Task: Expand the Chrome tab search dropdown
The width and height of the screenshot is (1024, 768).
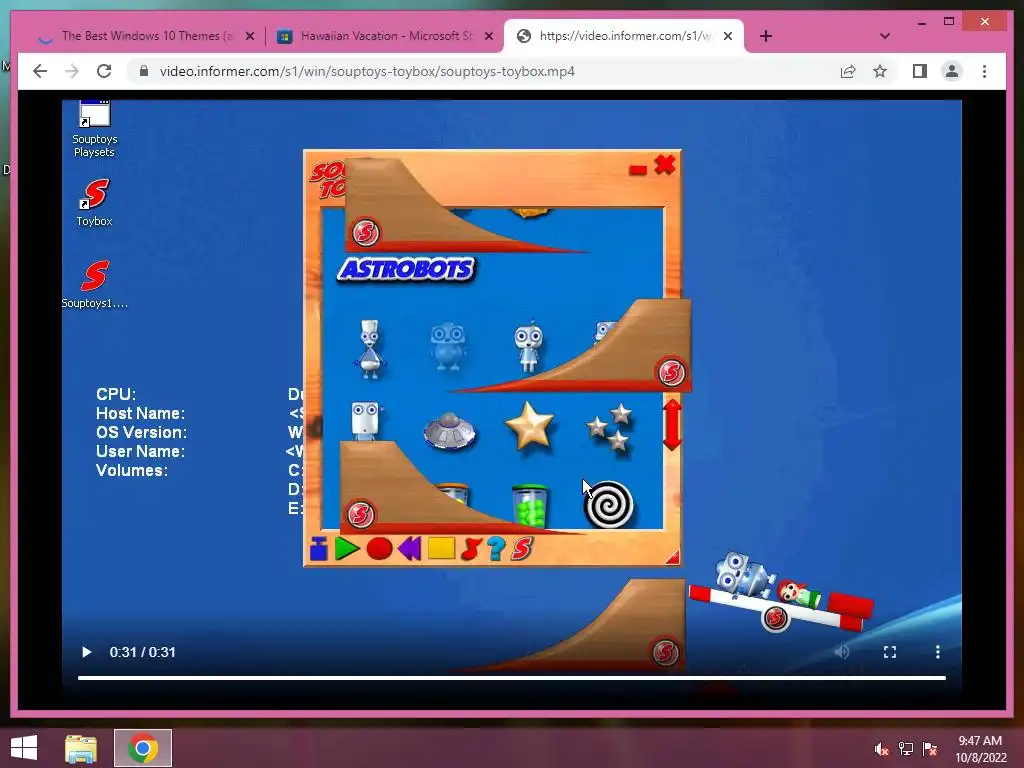Action: pyautogui.click(x=885, y=36)
